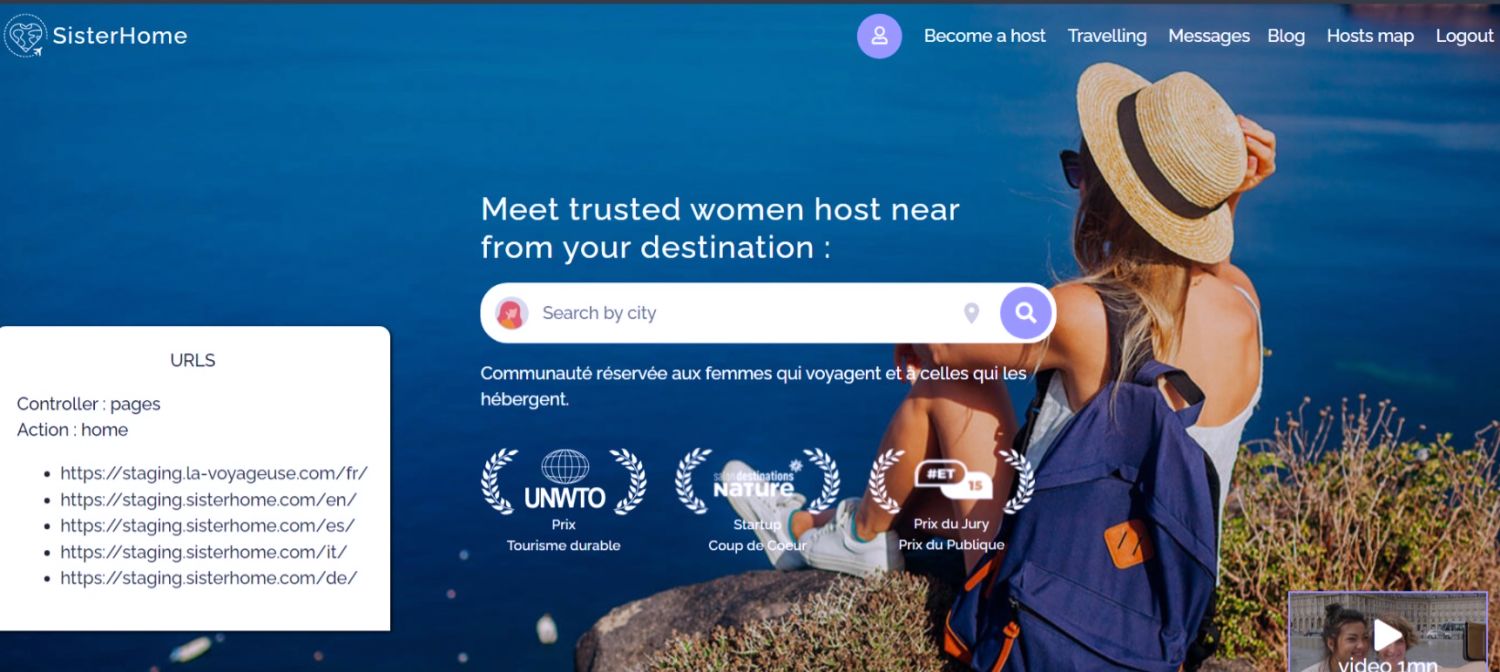This screenshot has width=1500, height=672.
Task: Click the Logout link
Action: (1464, 36)
